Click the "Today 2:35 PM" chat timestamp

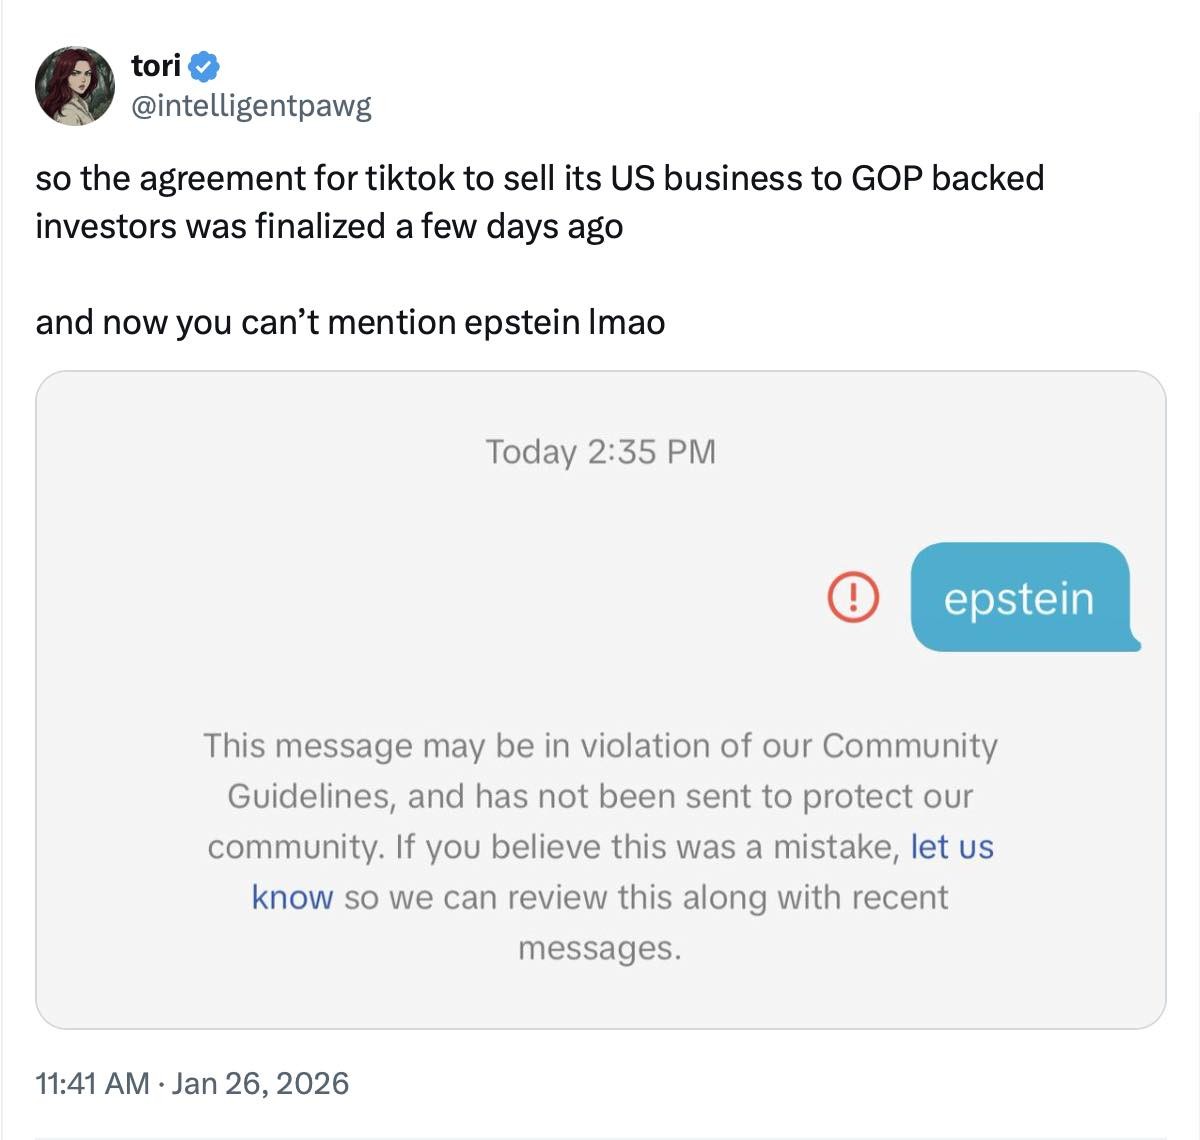click(600, 452)
